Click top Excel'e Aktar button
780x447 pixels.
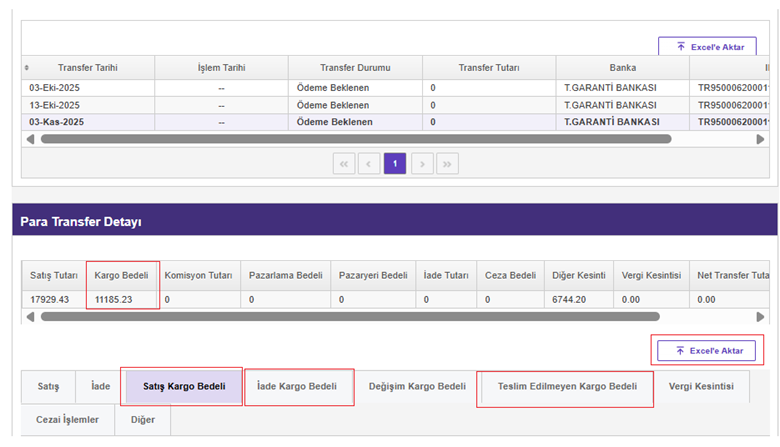707,46
